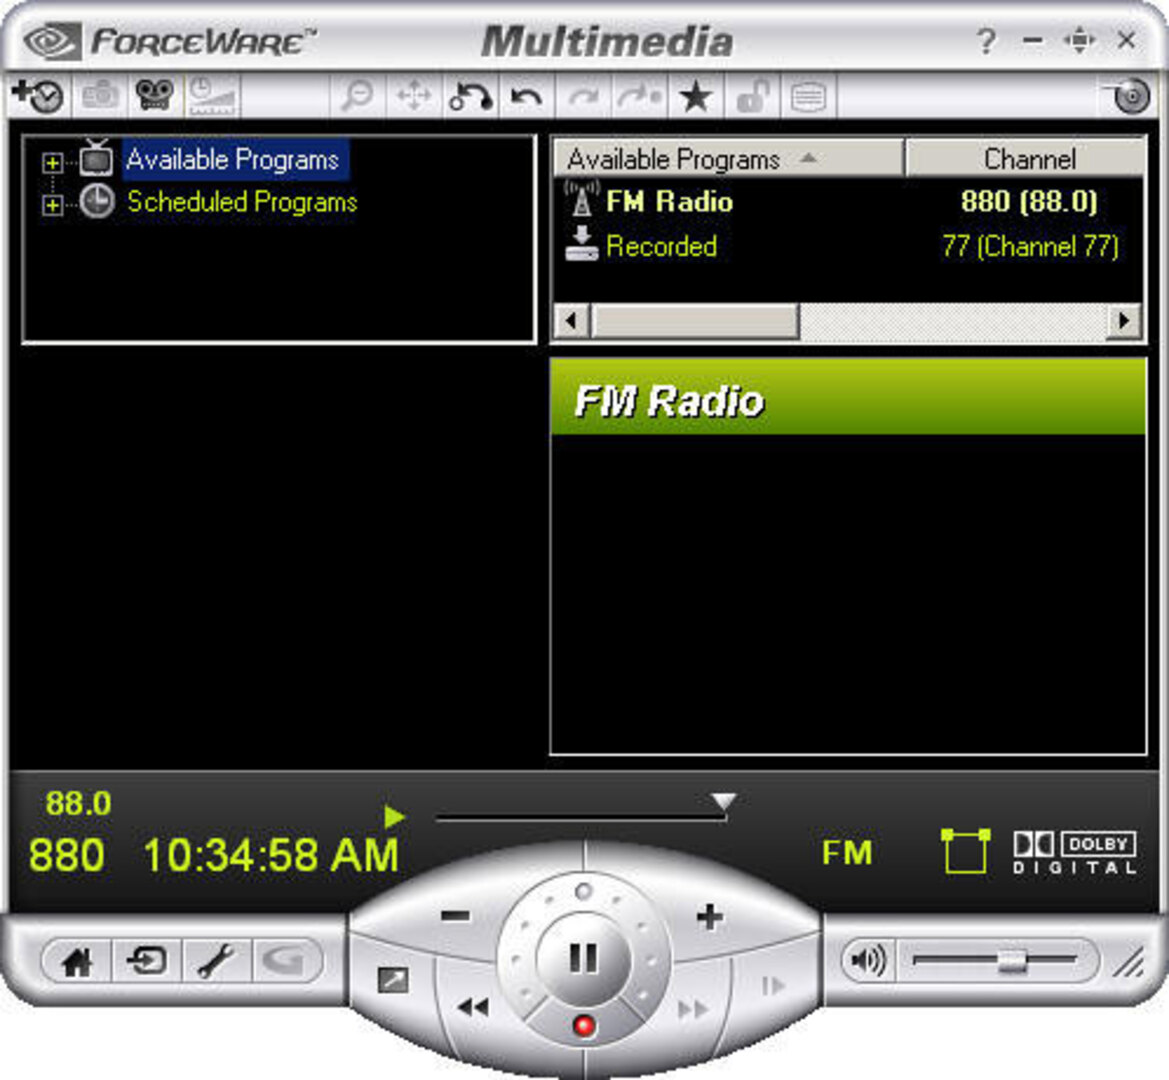
Task: Start recording with the red button
Action: tap(584, 1026)
